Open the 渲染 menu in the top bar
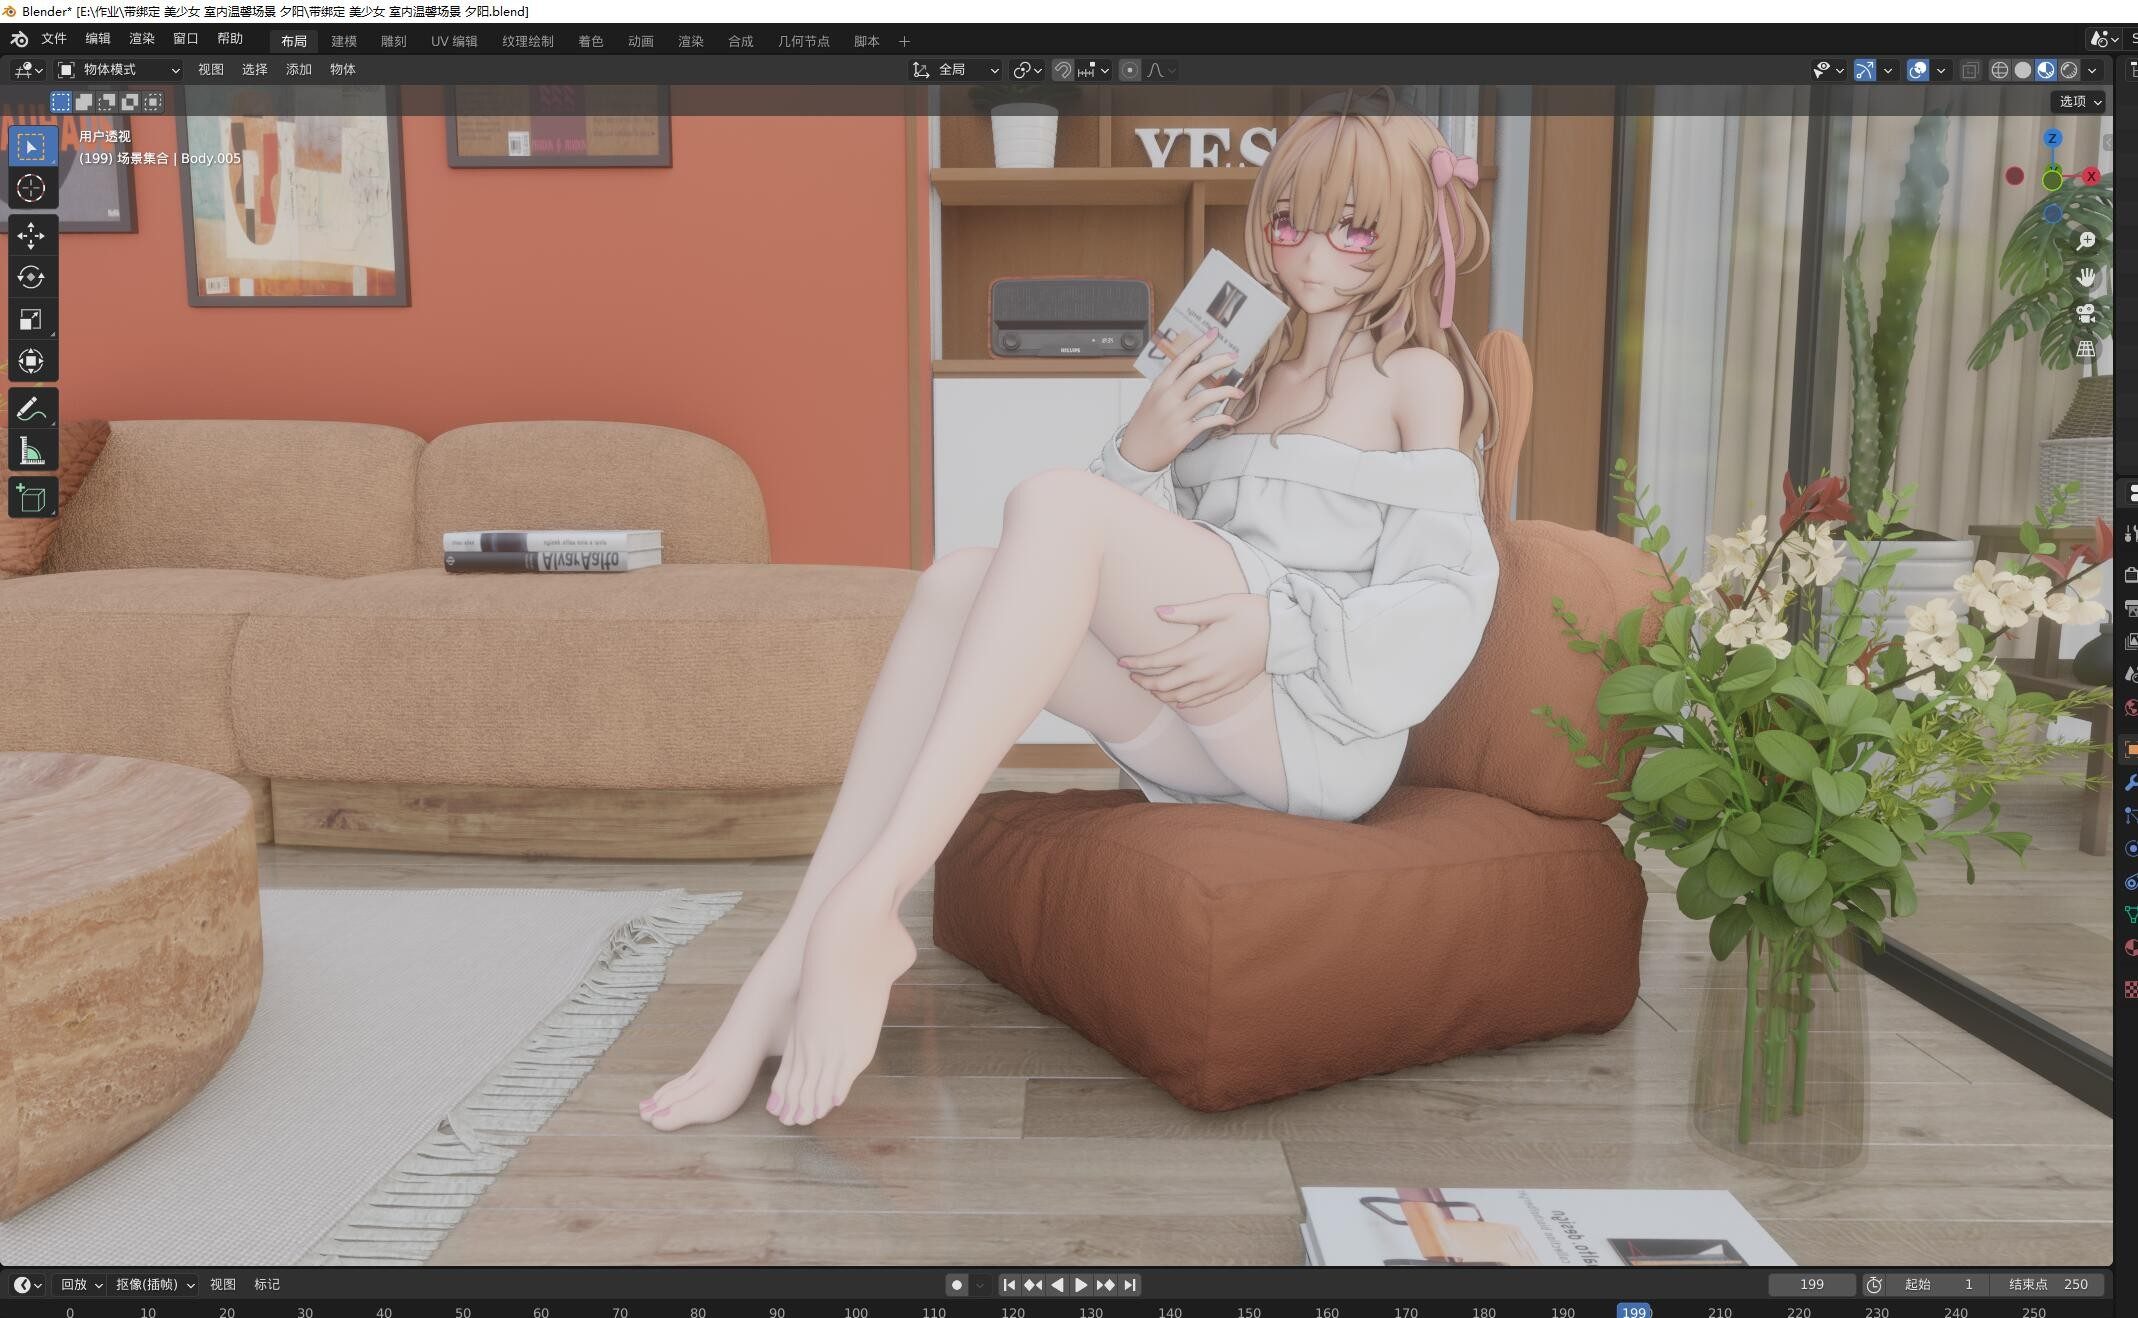 pos(141,38)
